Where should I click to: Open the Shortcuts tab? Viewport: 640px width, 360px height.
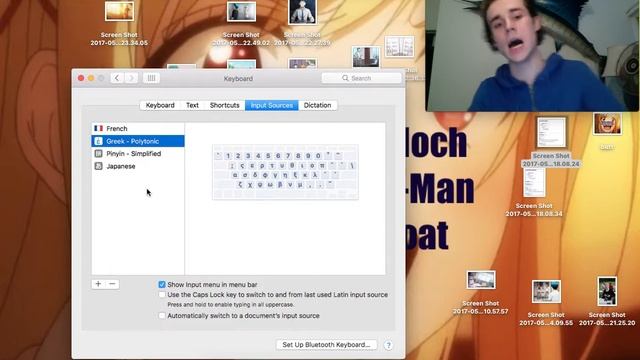click(224, 105)
